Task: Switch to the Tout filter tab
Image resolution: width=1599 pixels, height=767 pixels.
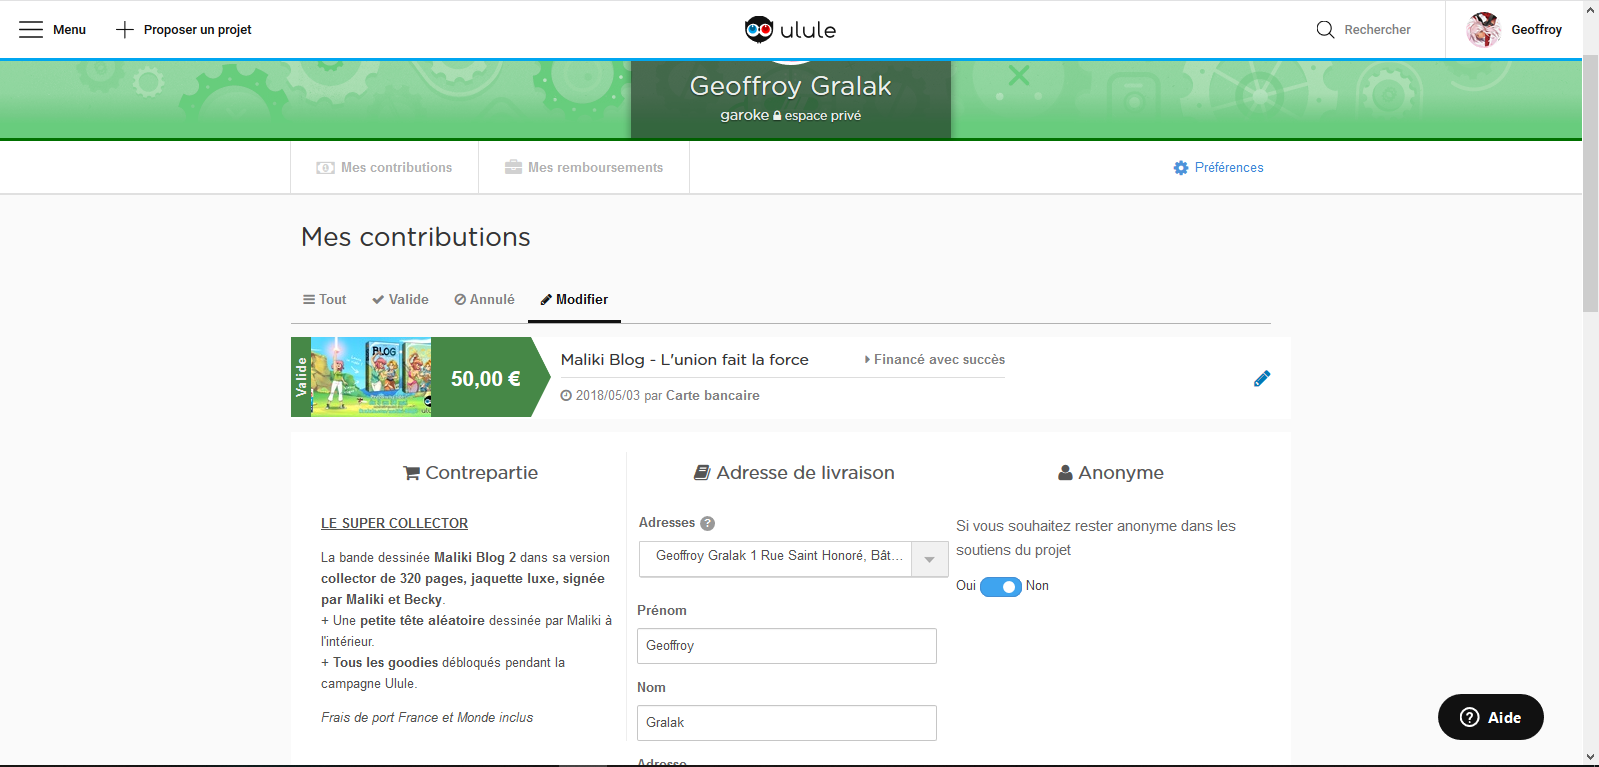Action: [324, 300]
